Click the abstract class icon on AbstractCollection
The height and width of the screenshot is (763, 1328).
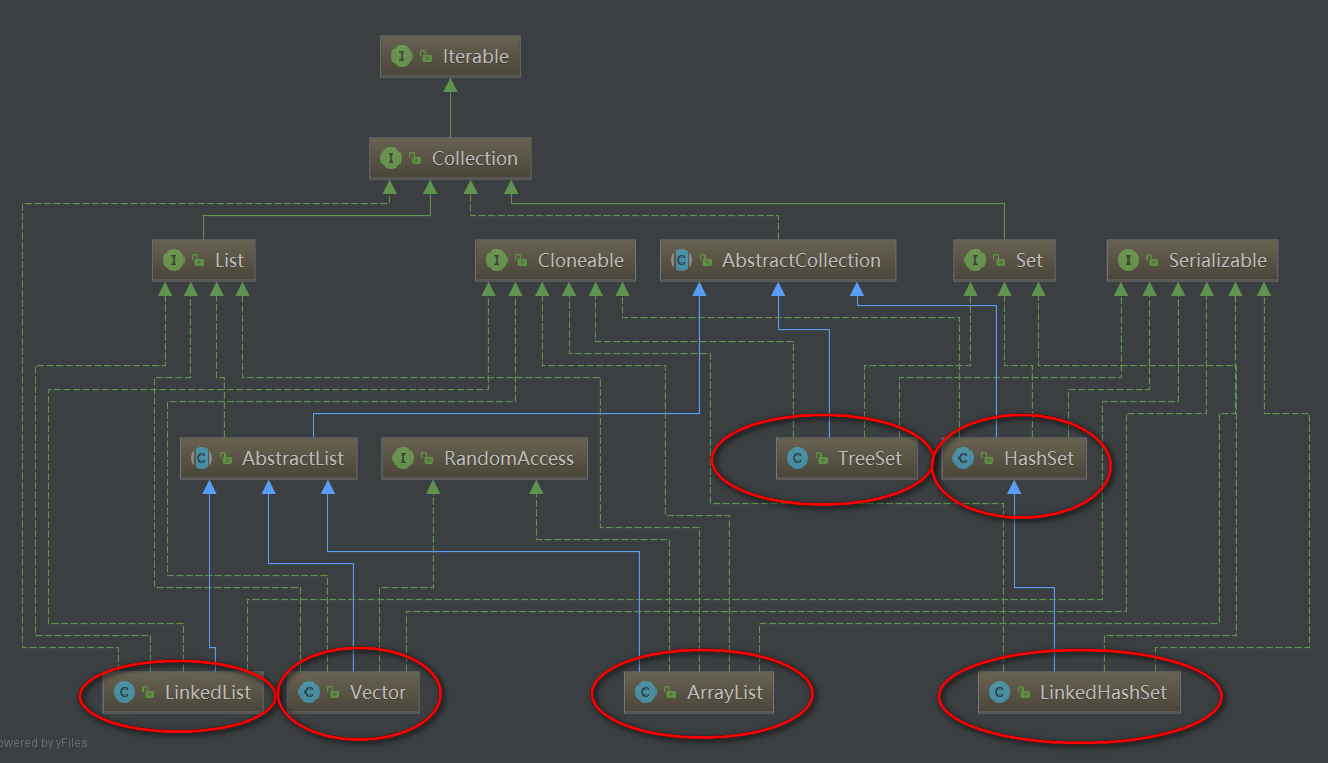pyautogui.click(x=682, y=261)
